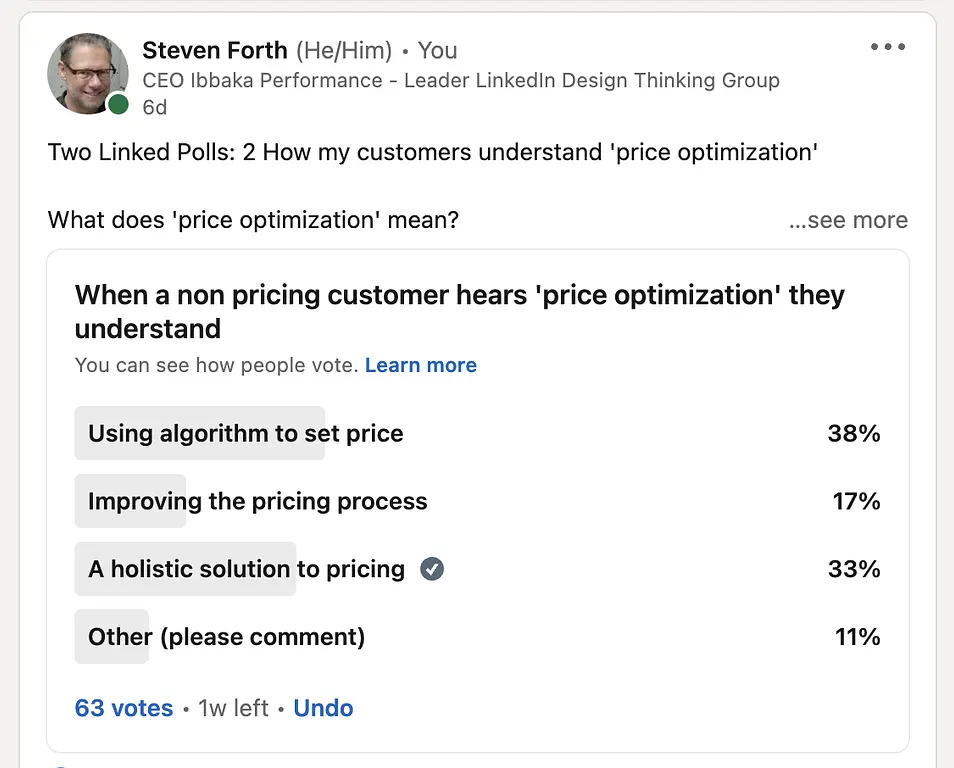Image resolution: width=954 pixels, height=768 pixels.
Task: Open the Learn more link
Action: [x=420, y=365]
